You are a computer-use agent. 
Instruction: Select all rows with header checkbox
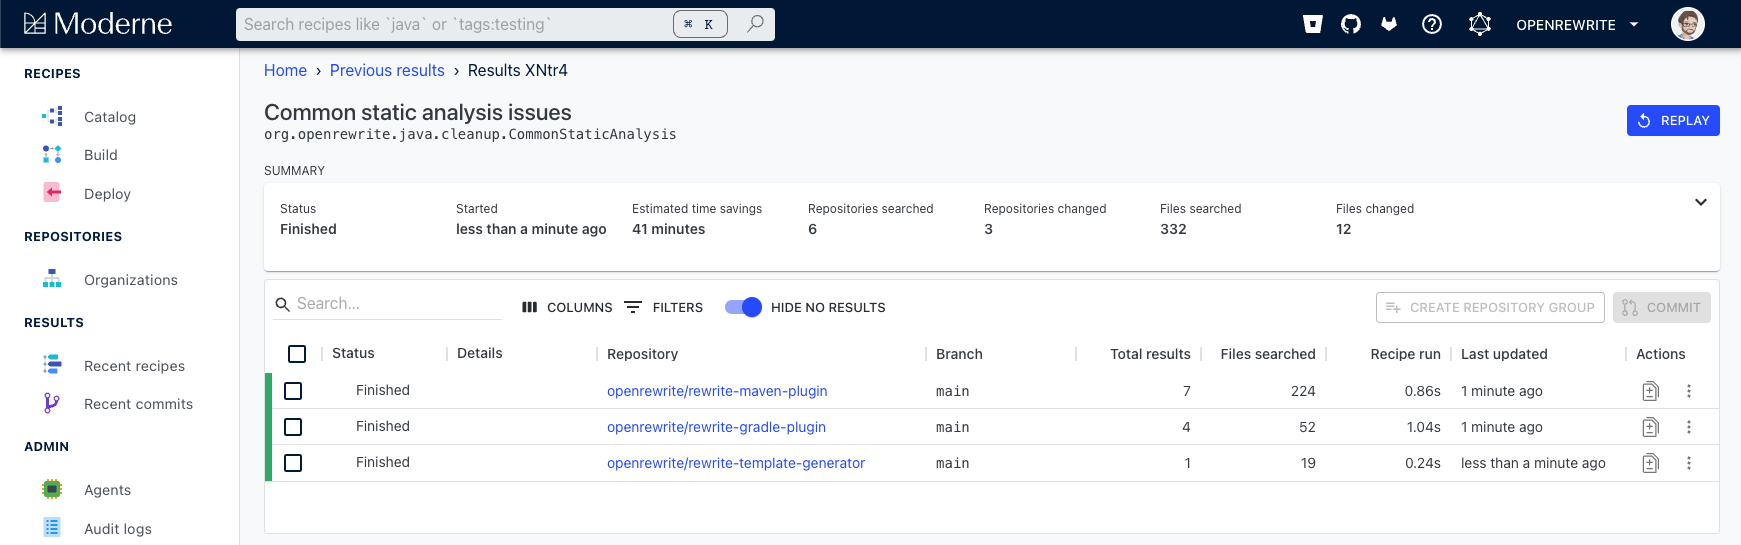(297, 354)
